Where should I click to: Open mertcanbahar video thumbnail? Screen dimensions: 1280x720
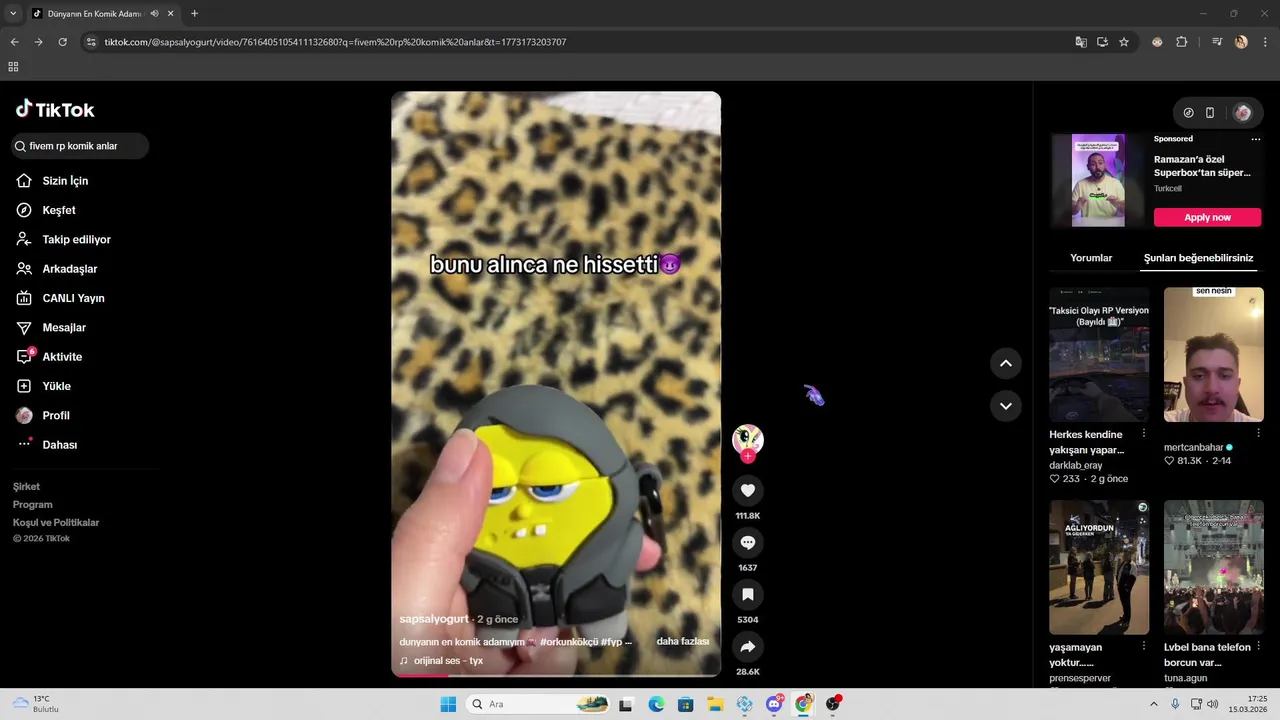pyautogui.click(x=1214, y=355)
